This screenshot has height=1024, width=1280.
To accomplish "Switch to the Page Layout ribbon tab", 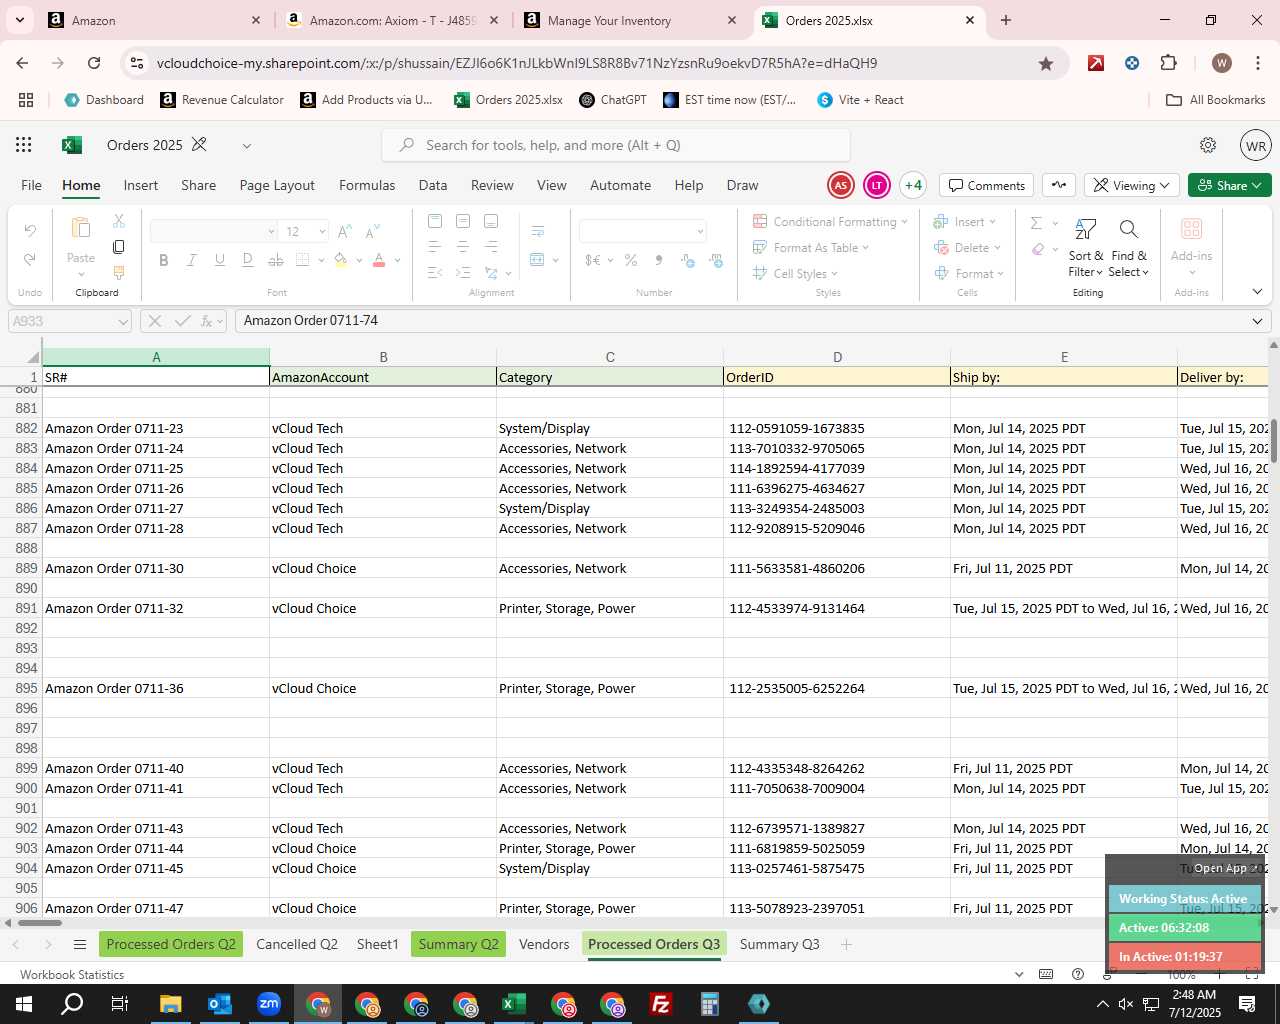I will coord(277,185).
